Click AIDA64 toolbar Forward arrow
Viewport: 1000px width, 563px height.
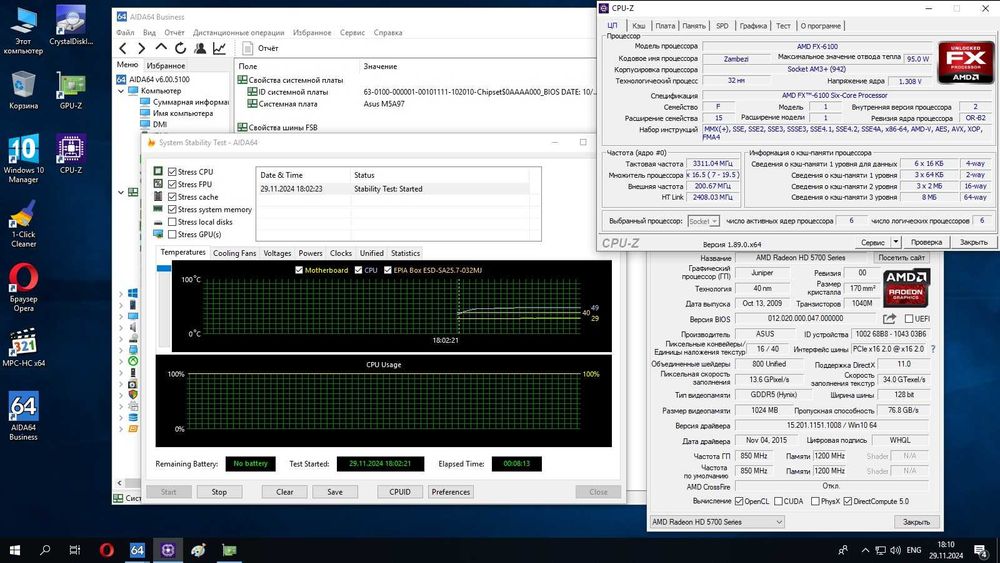[x=142, y=48]
